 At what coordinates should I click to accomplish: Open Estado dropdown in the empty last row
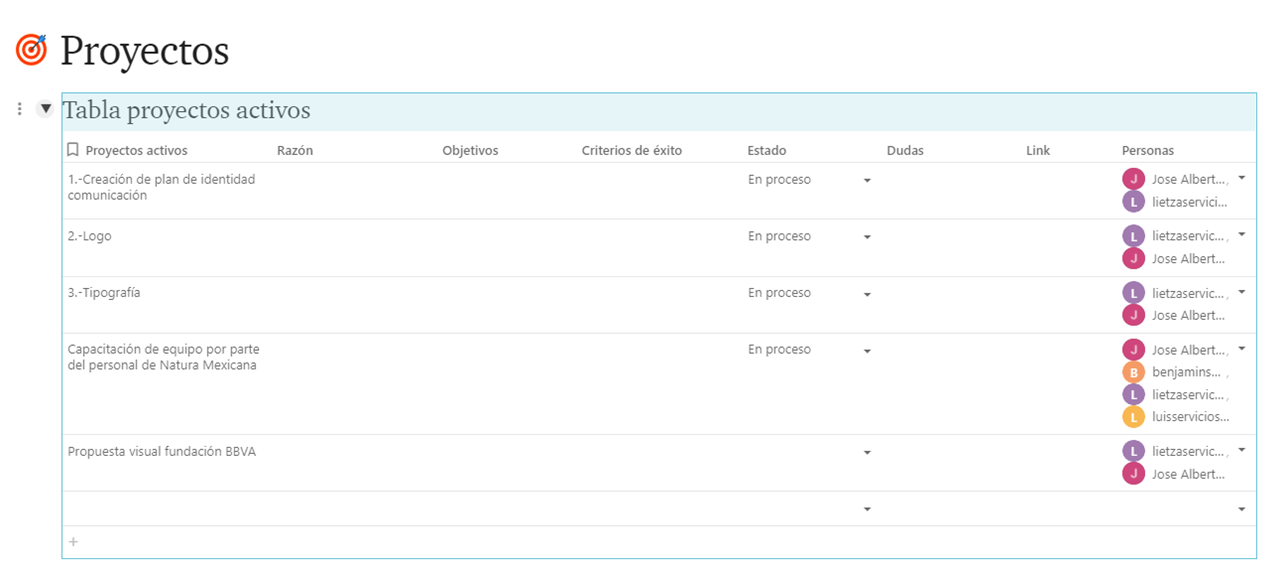pos(867,510)
